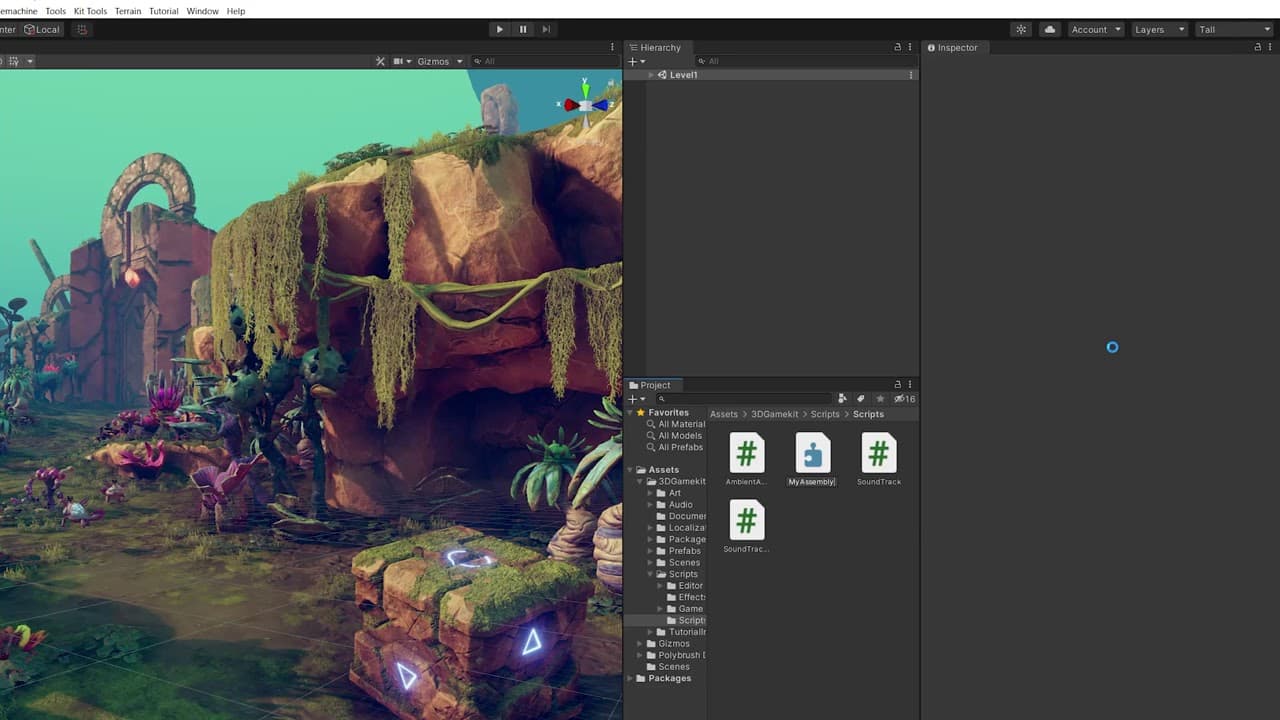Open the Layers dropdown
Viewport: 1280px width, 720px height.
tap(1159, 29)
